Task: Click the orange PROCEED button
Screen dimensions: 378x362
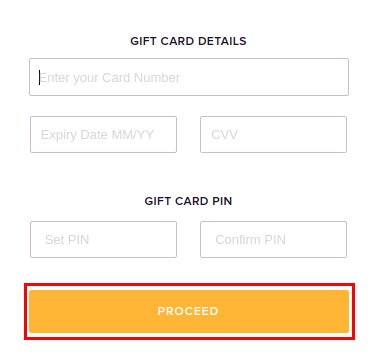Action: click(189, 311)
